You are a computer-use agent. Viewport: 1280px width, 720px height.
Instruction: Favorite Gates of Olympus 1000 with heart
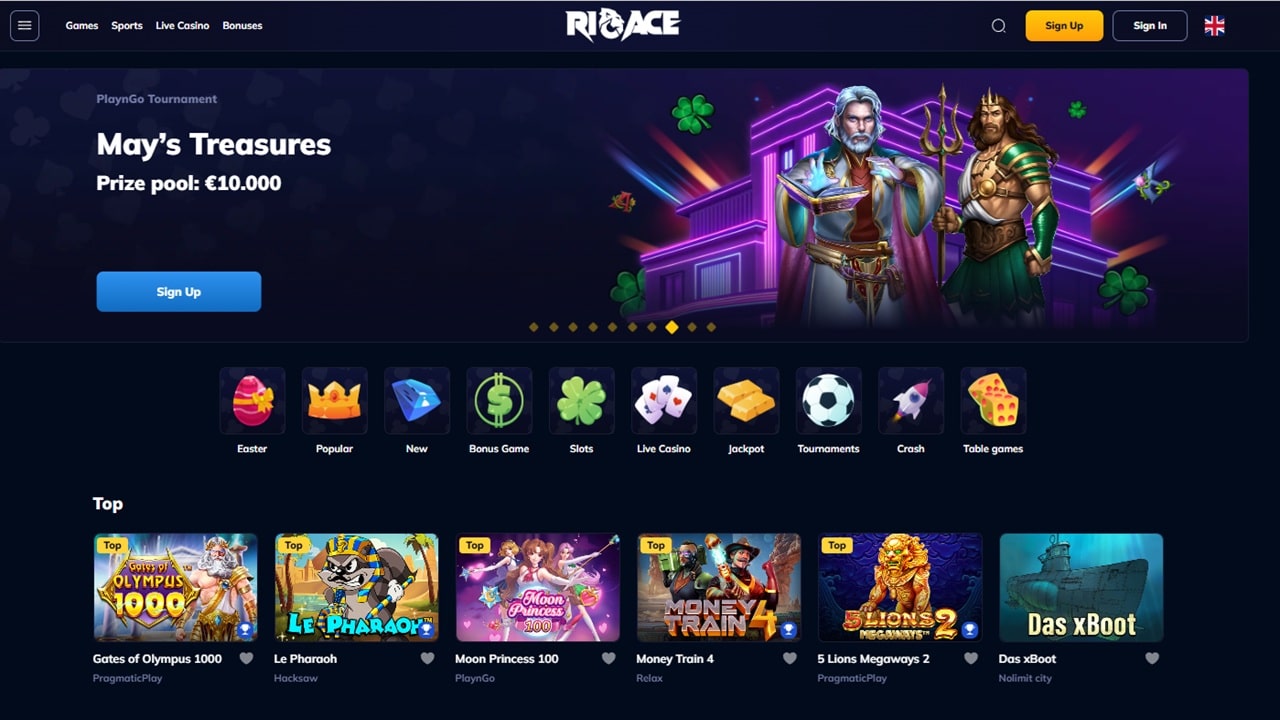(246, 659)
